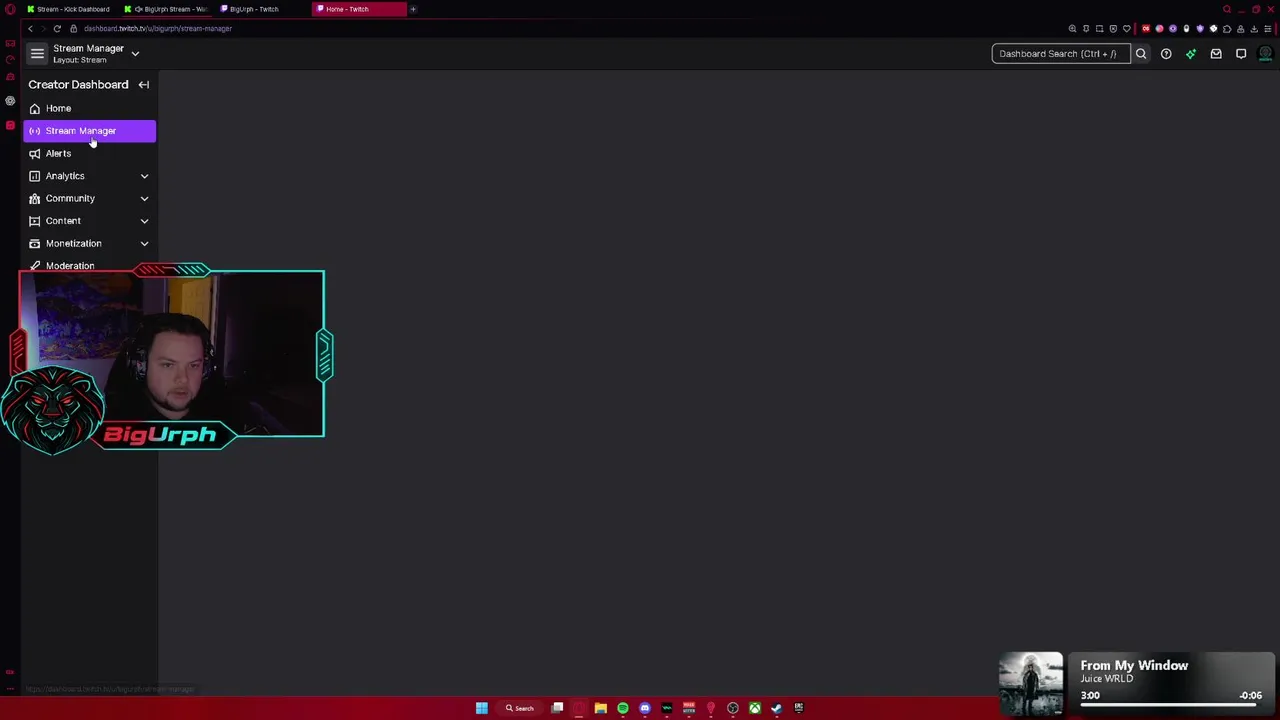Reload the Twitch dashboard page
1280x720 pixels.
point(57,29)
